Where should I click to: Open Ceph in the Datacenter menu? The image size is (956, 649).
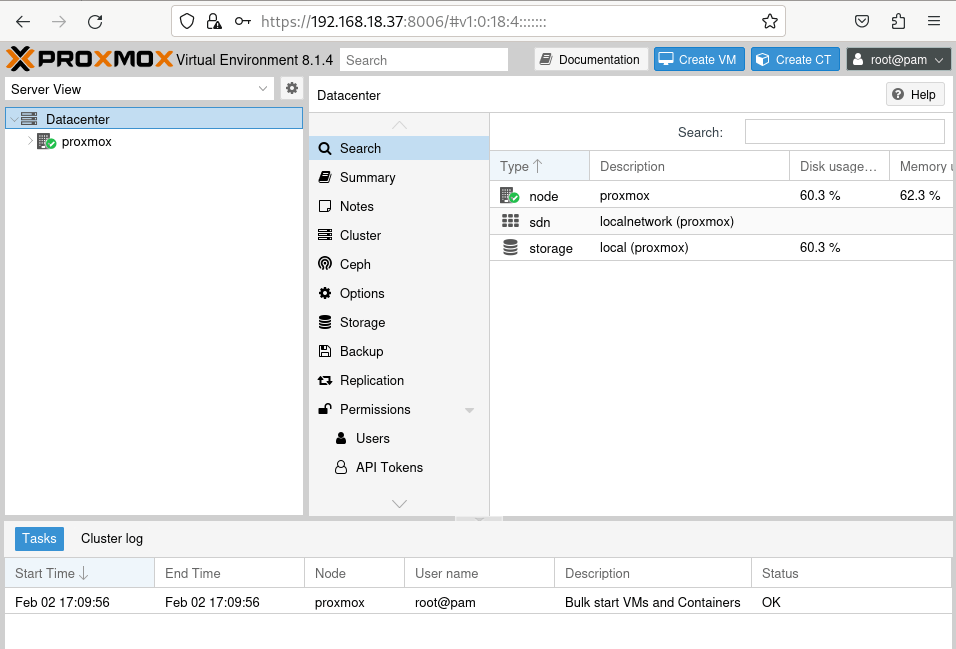pyautogui.click(x=399, y=264)
